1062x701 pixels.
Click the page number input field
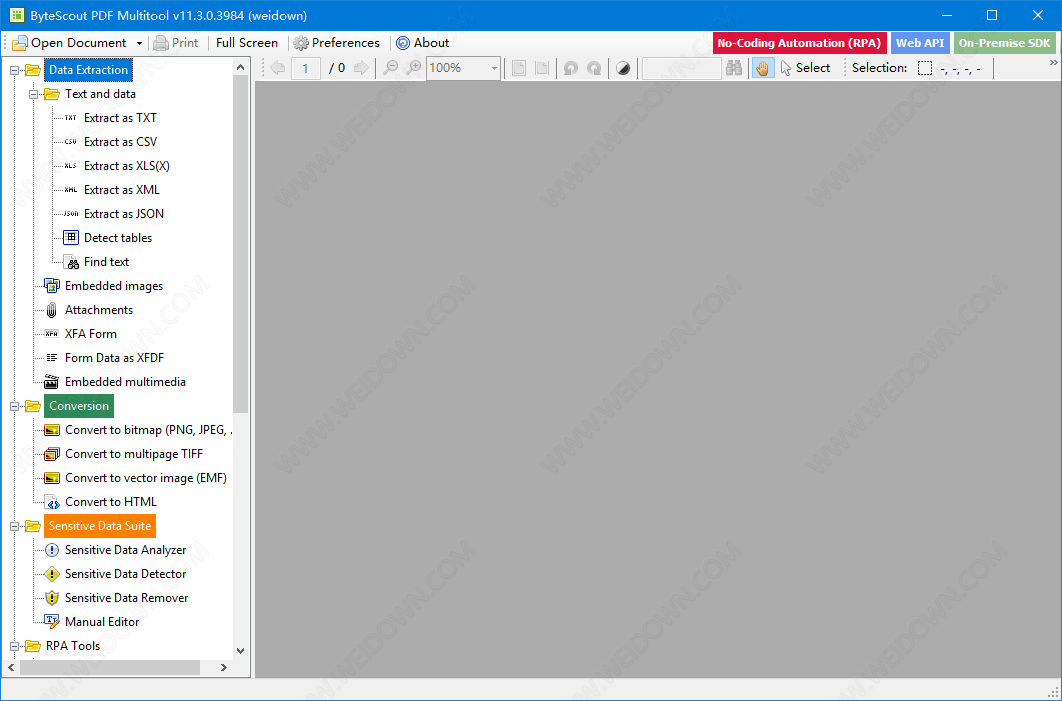point(305,68)
